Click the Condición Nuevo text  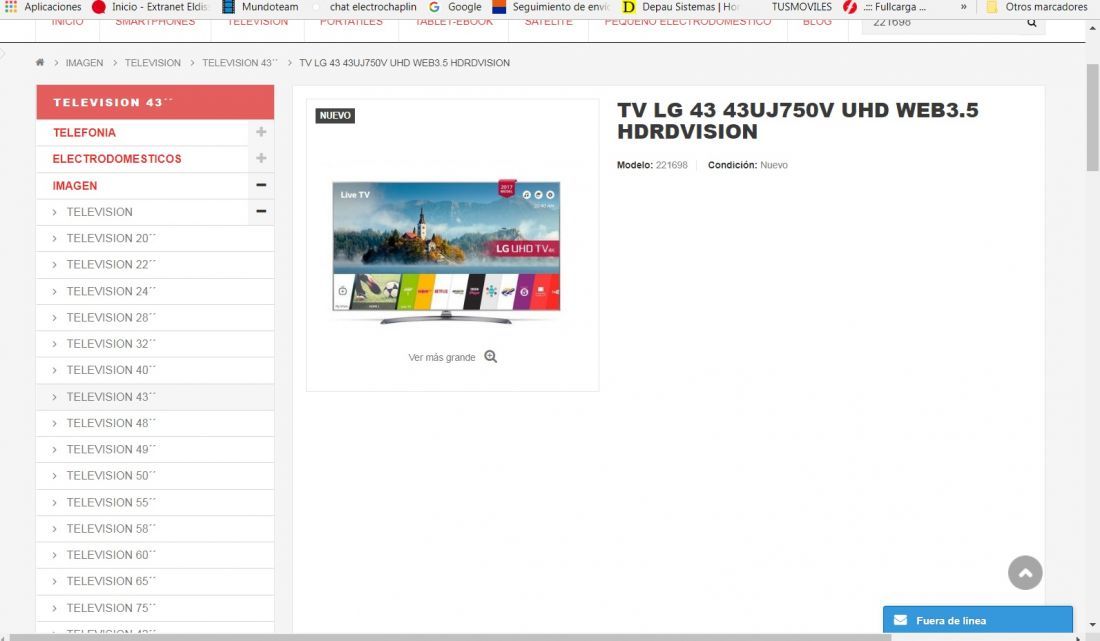pyautogui.click(x=747, y=165)
